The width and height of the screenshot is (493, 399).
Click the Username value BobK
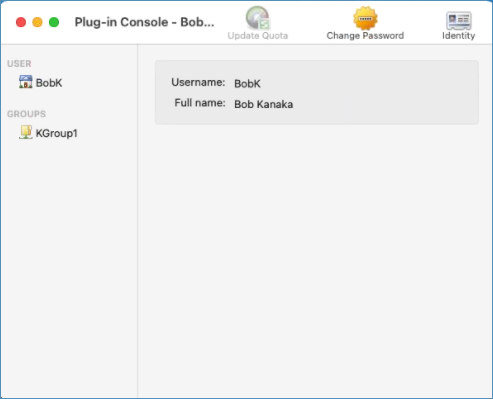(247, 84)
